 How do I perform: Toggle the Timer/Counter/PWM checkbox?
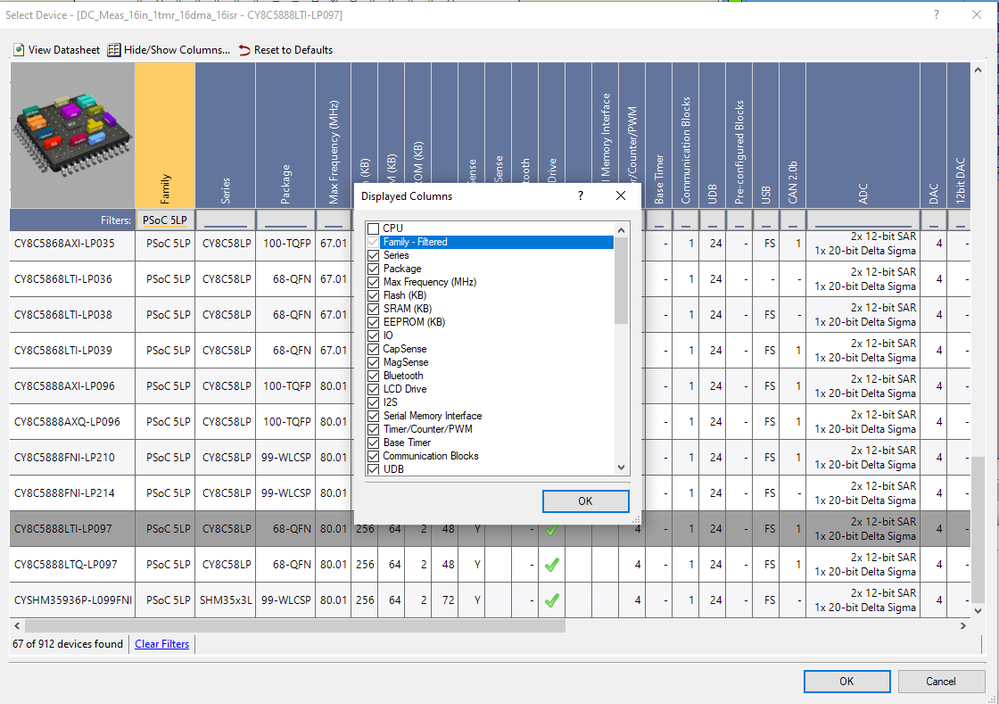[x=373, y=429]
